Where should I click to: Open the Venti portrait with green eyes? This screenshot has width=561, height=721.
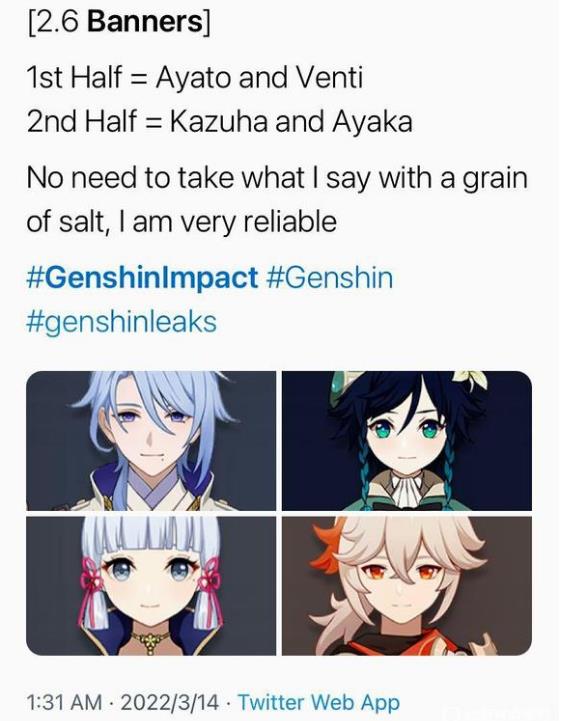click(407, 441)
